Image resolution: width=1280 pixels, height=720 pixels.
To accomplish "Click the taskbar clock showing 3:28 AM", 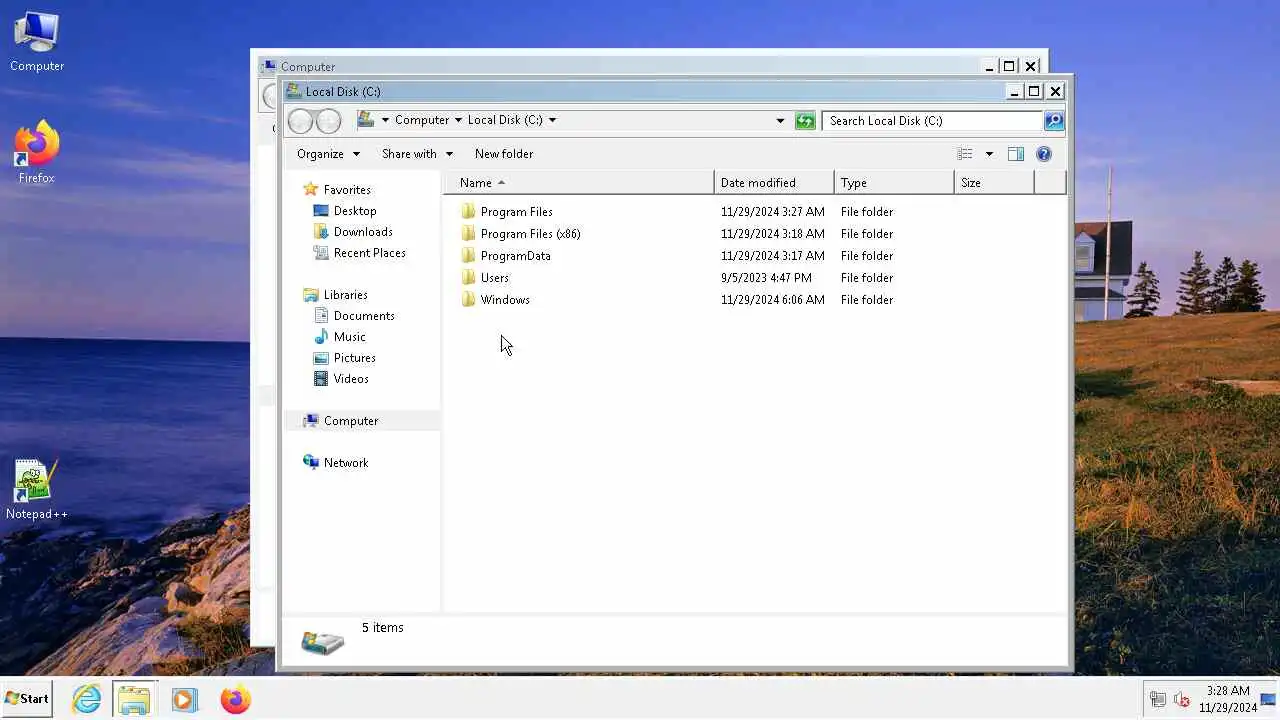I will pos(1228,699).
